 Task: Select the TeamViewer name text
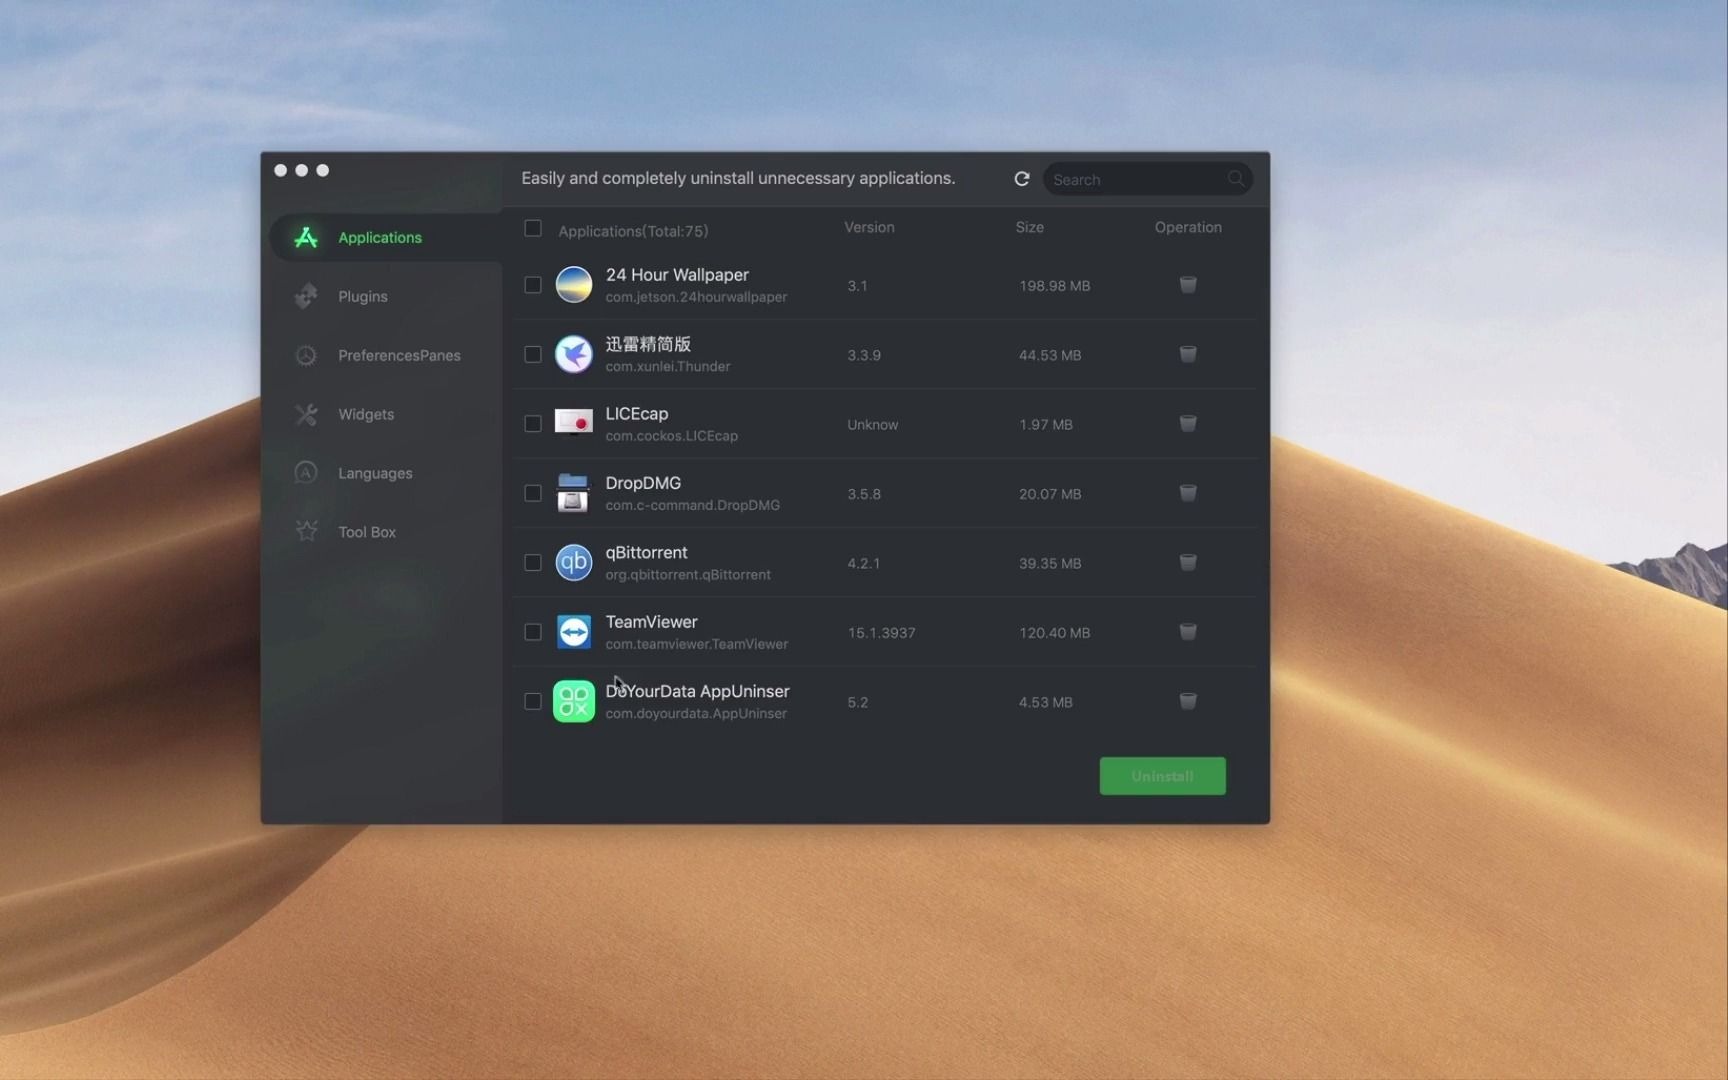pyautogui.click(x=651, y=622)
